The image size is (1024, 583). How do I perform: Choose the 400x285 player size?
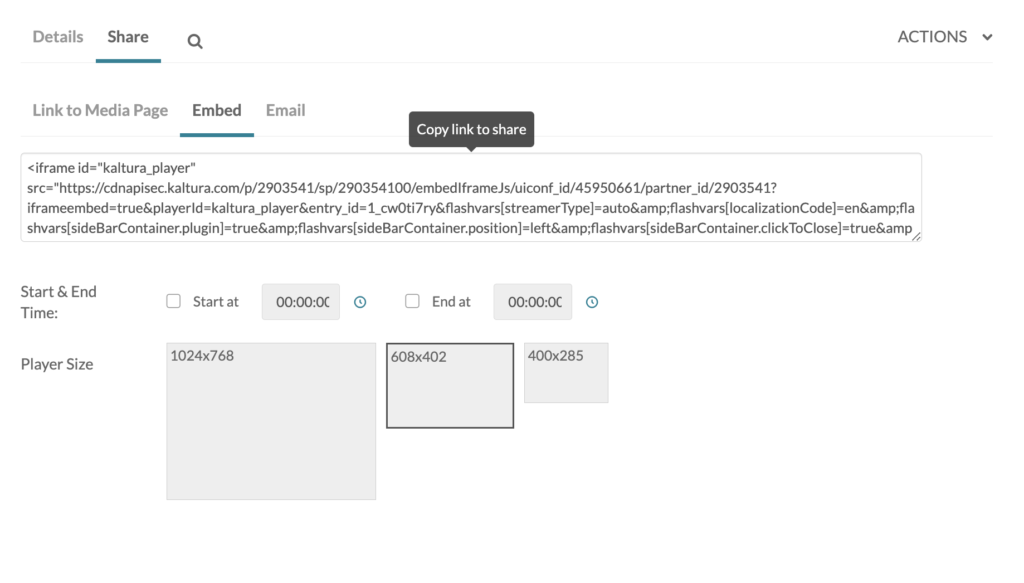point(566,373)
